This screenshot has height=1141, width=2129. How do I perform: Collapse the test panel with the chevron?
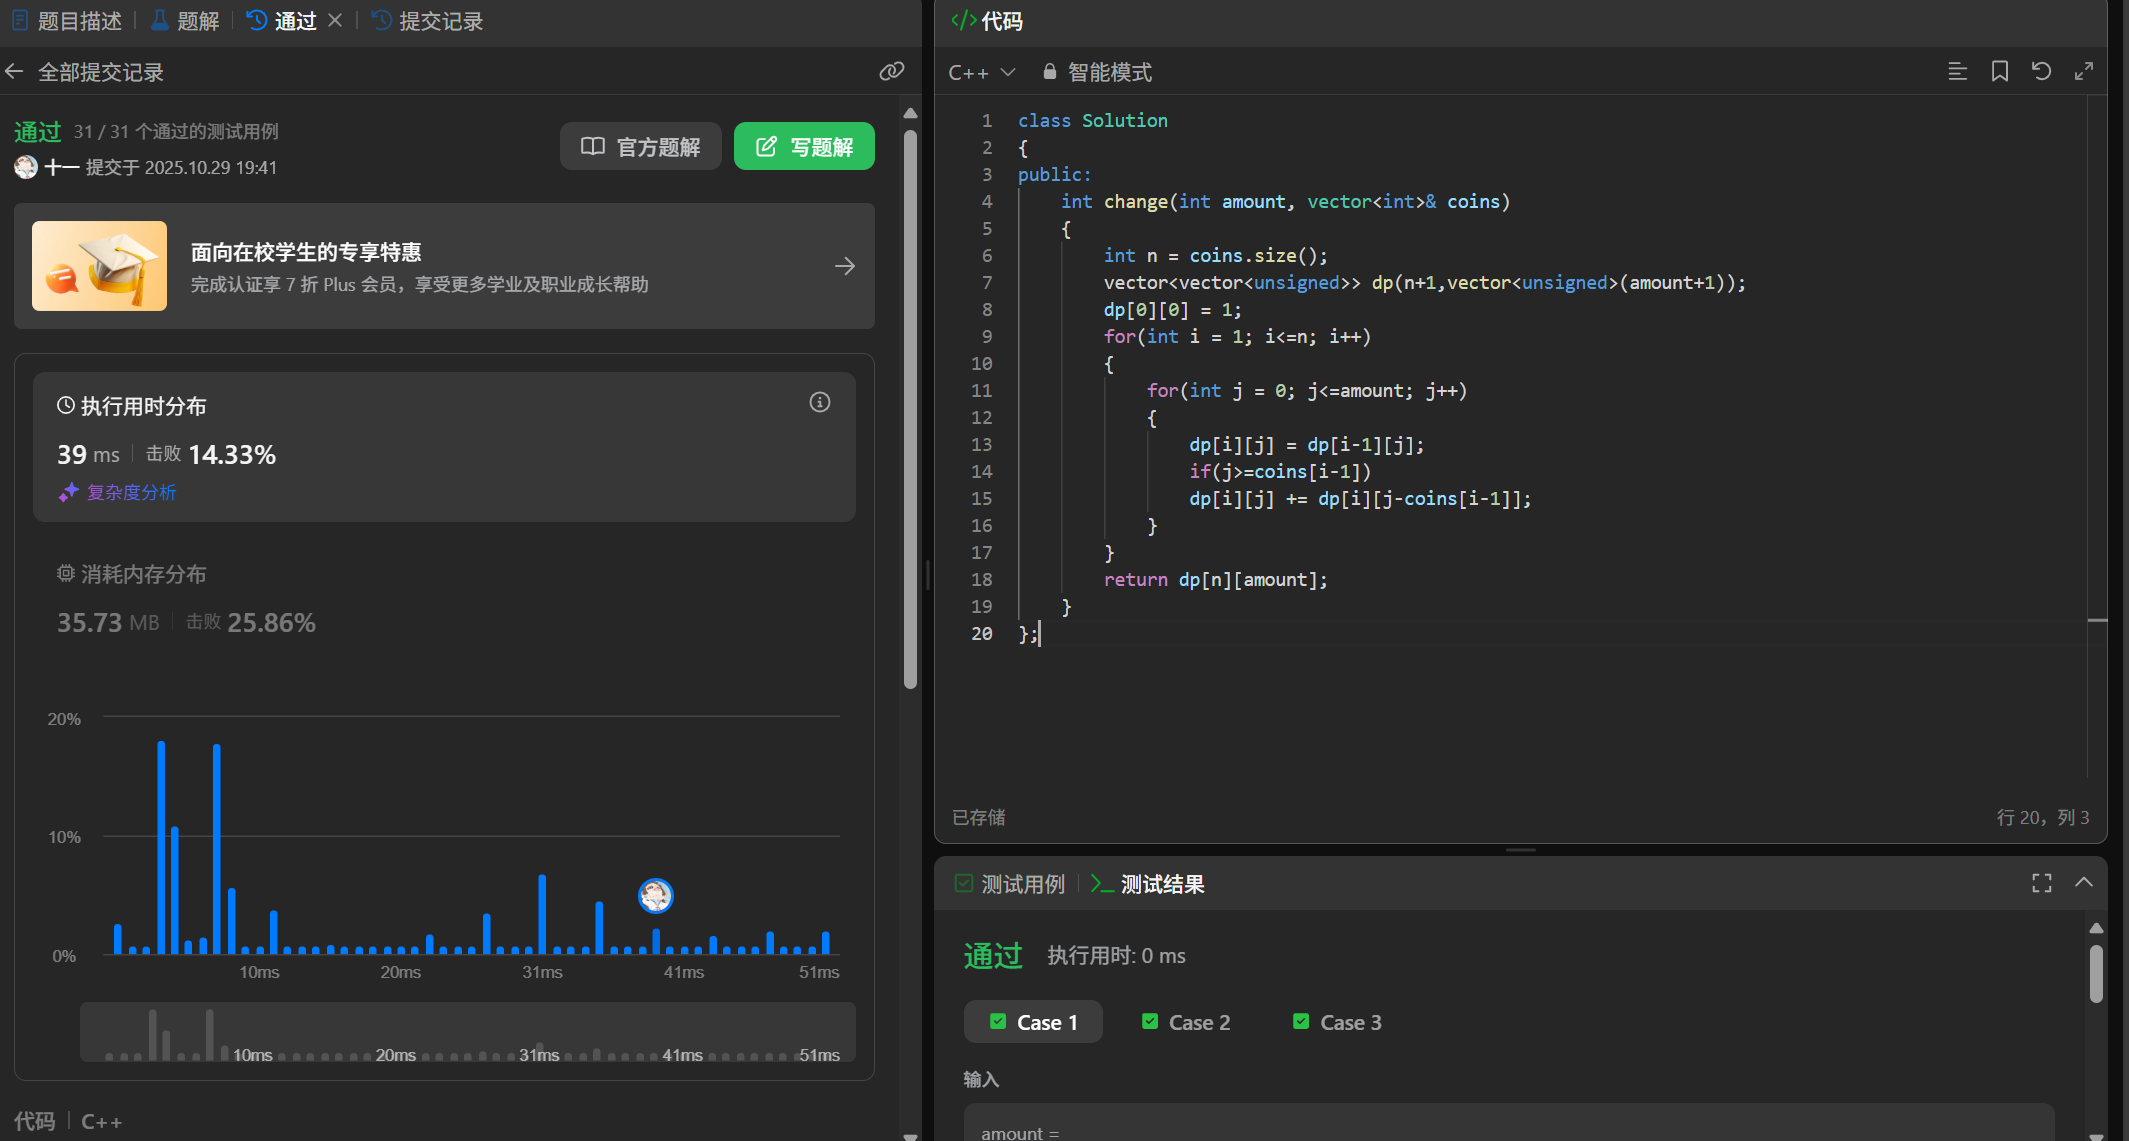click(2084, 882)
